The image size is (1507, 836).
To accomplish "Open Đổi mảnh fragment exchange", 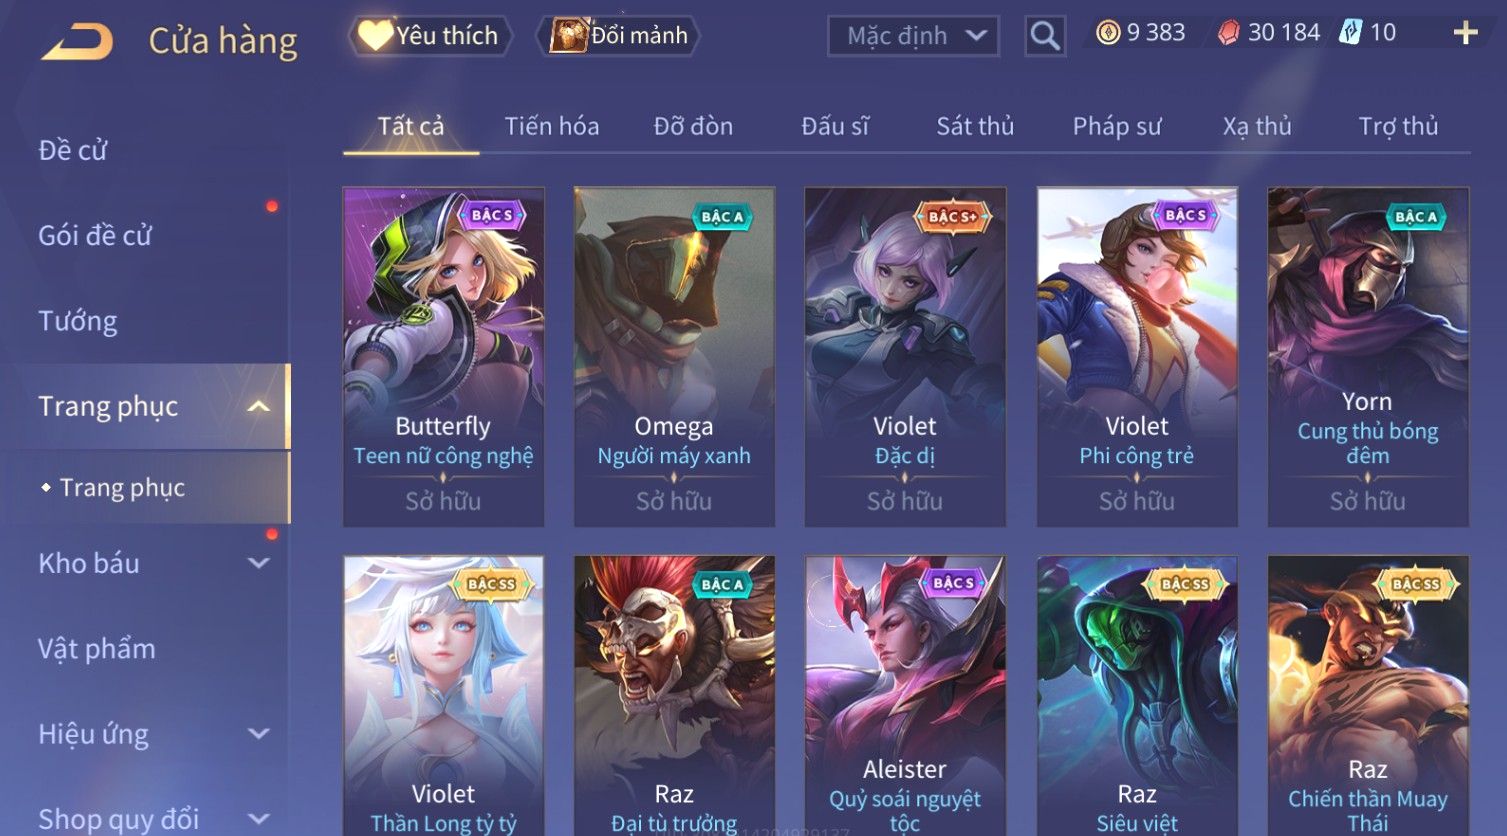I will [619, 36].
